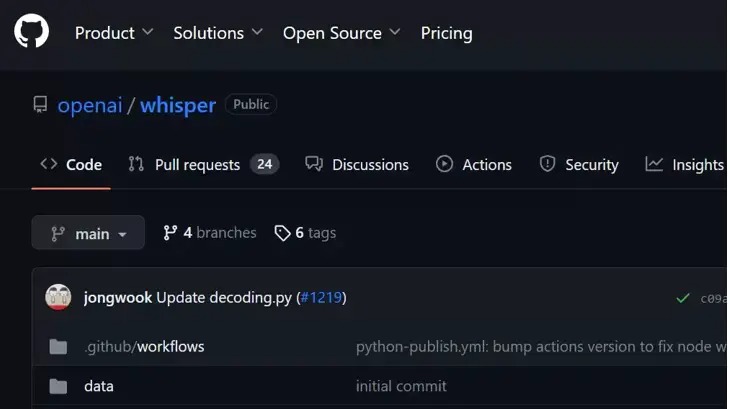
Task: Click the repository book icon
Action: coord(41,104)
